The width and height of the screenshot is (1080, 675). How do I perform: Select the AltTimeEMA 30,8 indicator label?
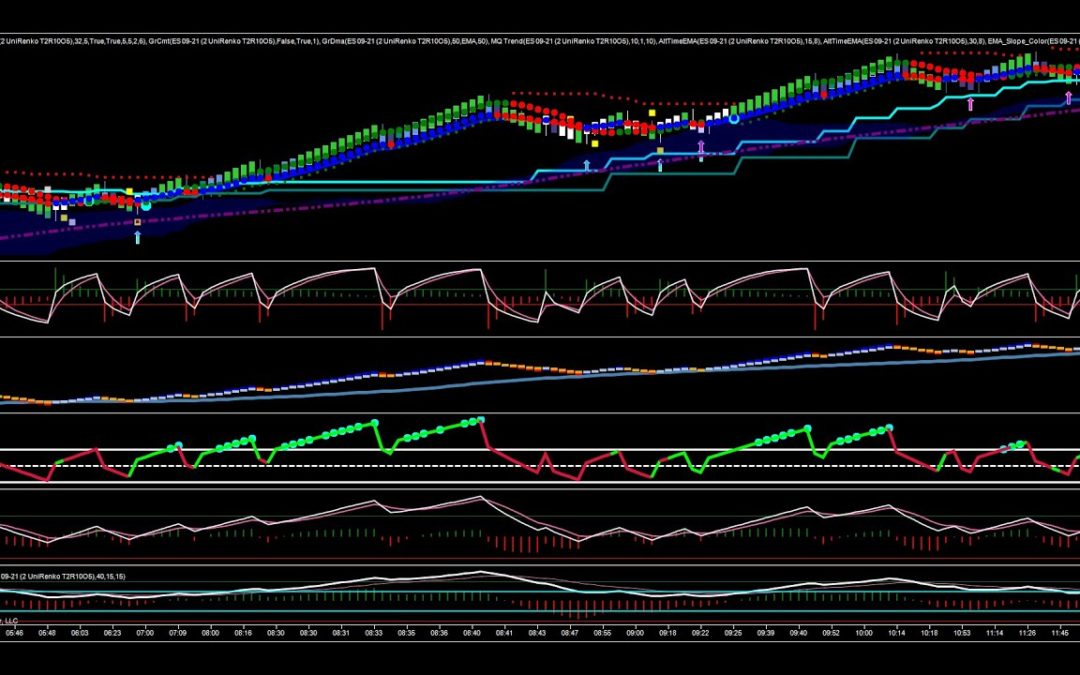(901, 40)
